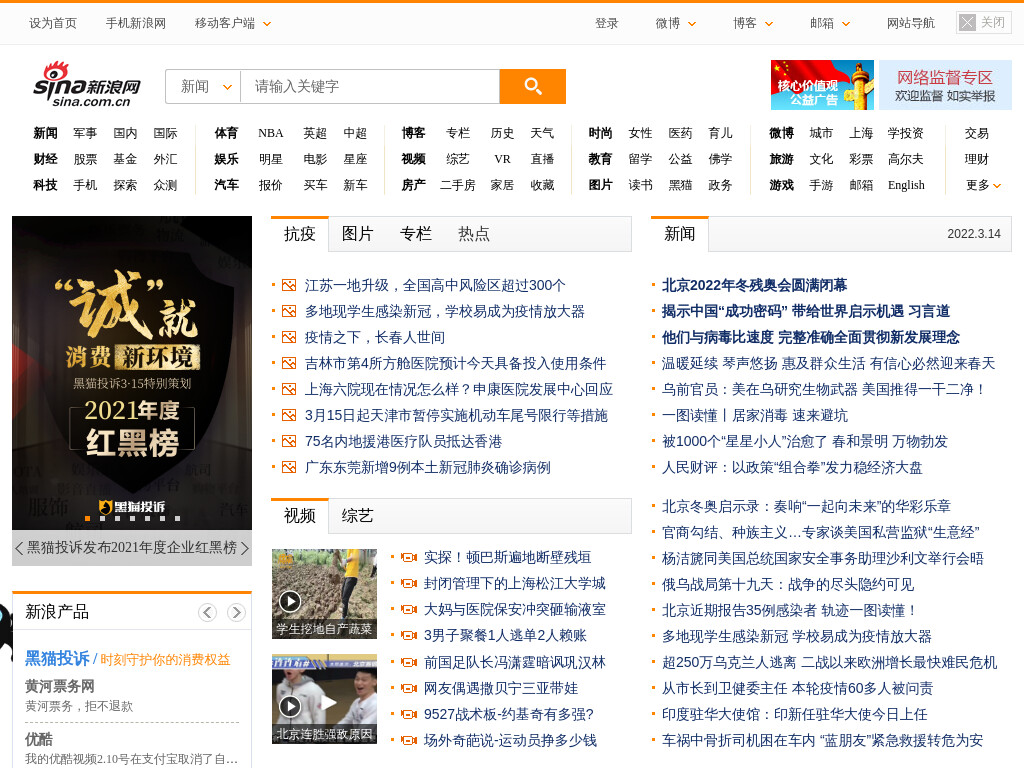Open 吉林市第4所方舱医院 headline
Screen dimensions: 1024x768
pyautogui.click(x=455, y=364)
